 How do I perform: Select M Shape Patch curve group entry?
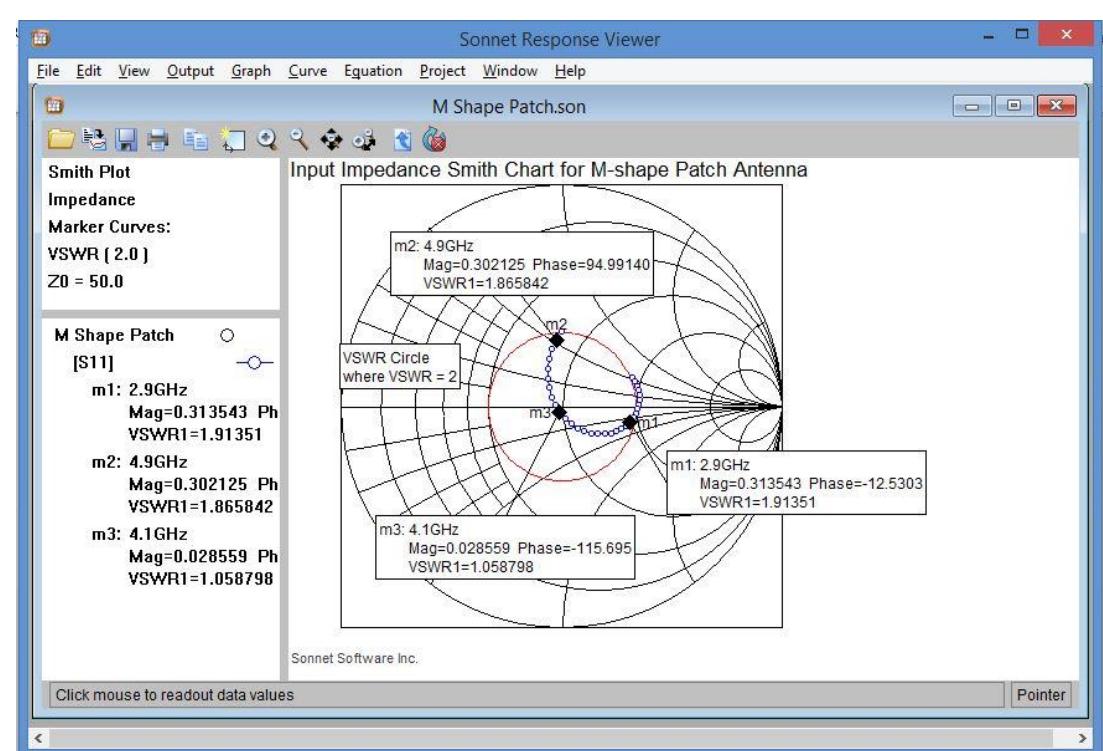point(114,335)
